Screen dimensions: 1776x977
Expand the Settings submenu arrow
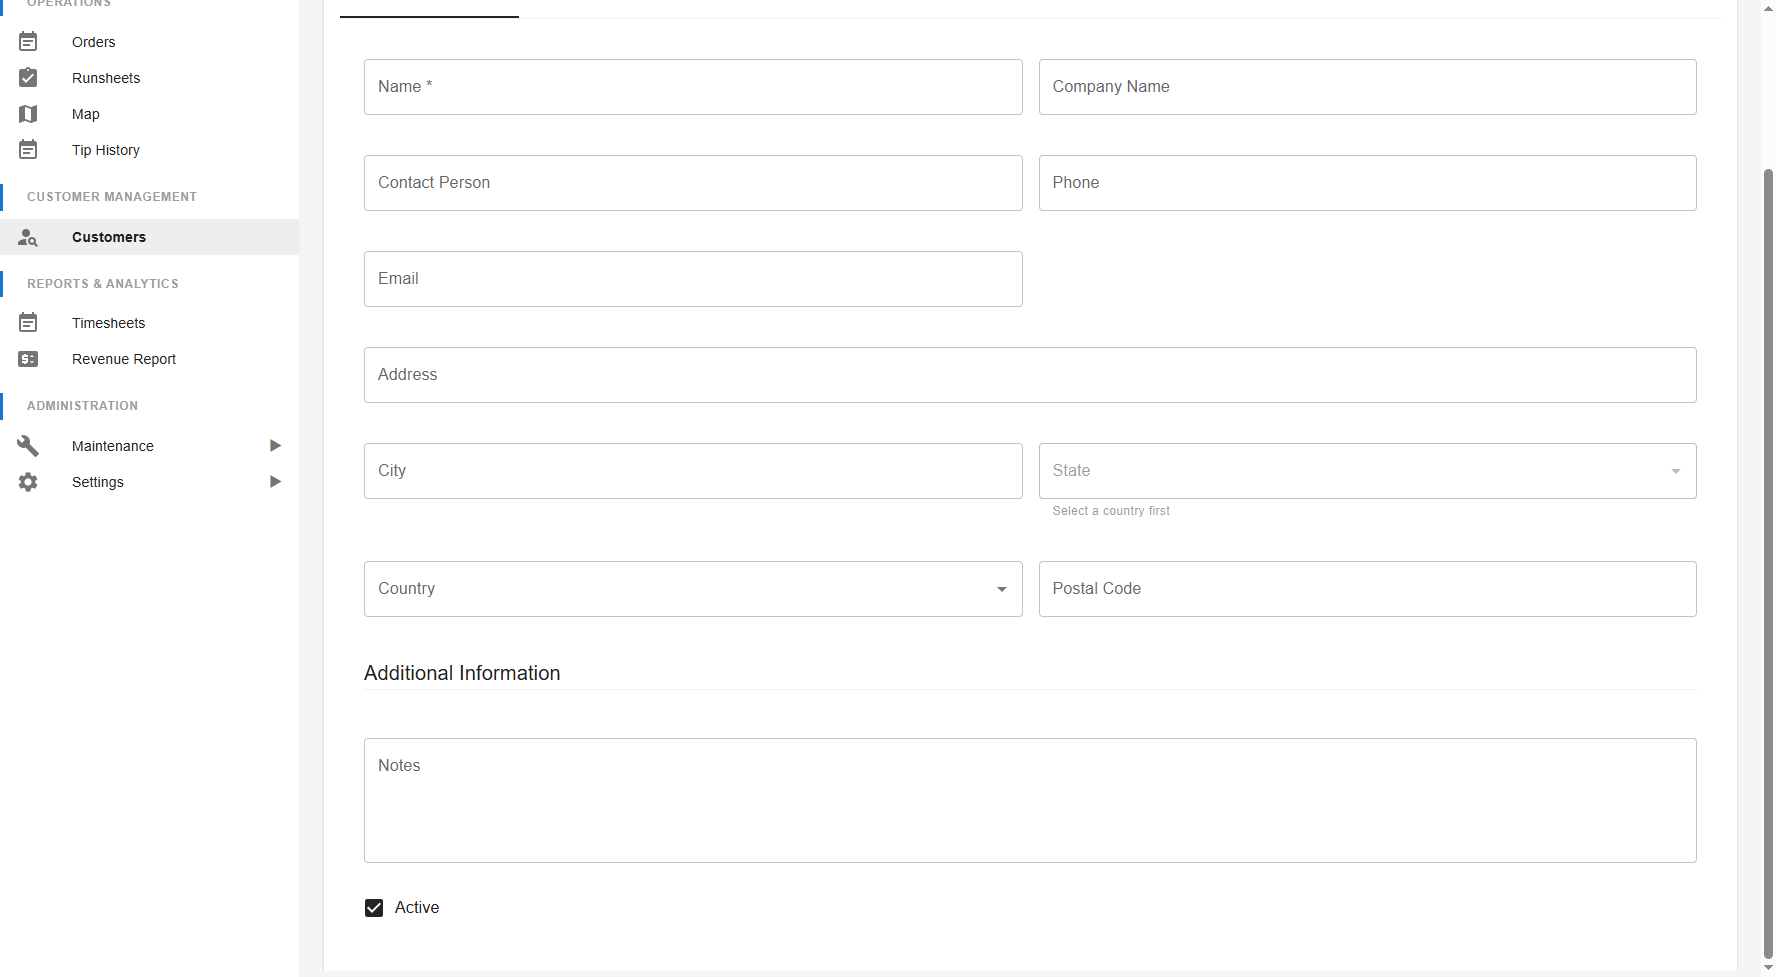tap(275, 481)
